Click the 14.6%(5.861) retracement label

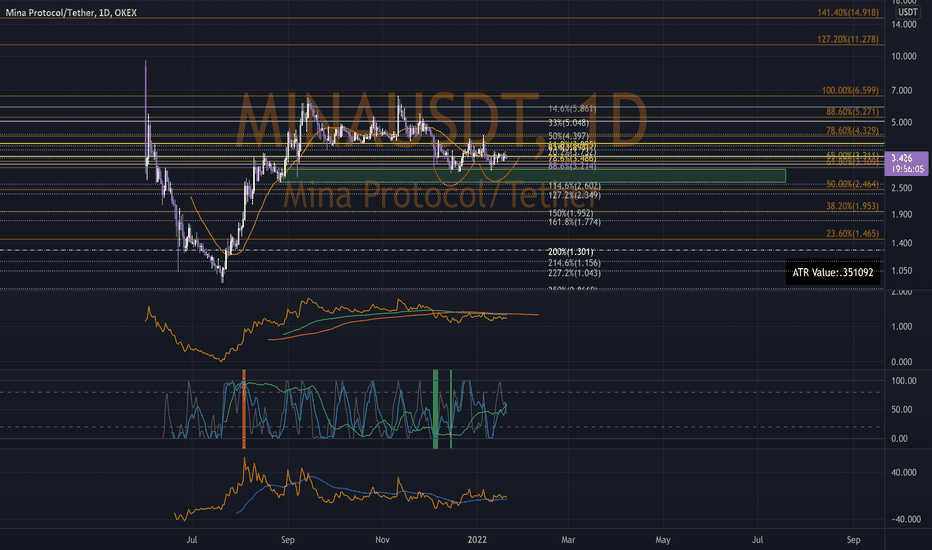(572, 109)
